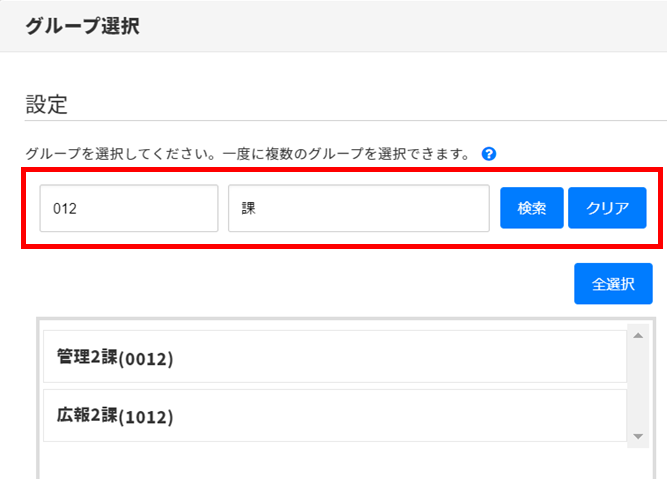The height and width of the screenshot is (479, 667).
Task: Click the blue help question mark icon
Action: (x=489, y=154)
